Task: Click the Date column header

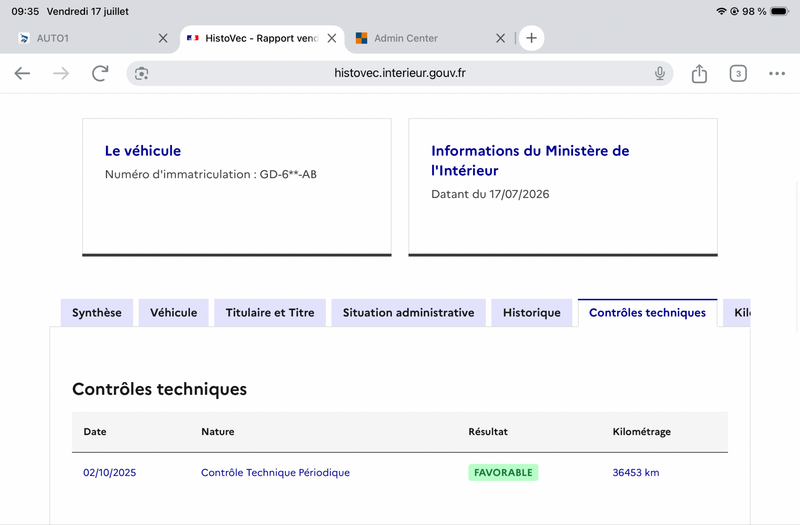Action: click(x=95, y=432)
